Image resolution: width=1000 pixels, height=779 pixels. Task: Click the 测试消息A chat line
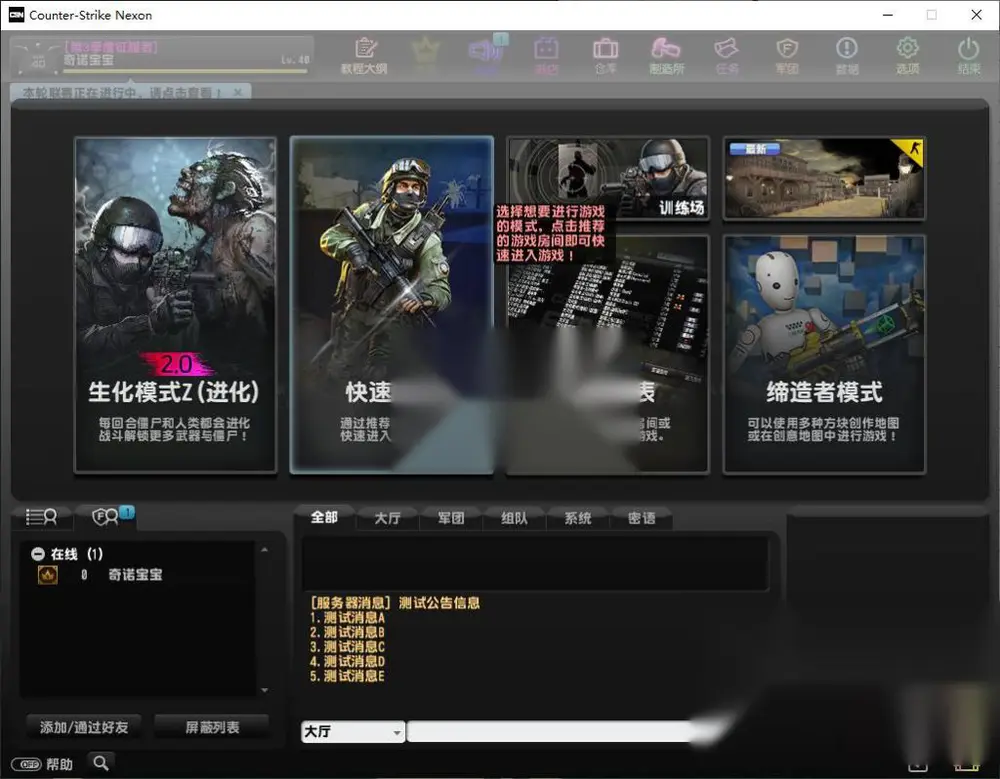tap(348, 618)
